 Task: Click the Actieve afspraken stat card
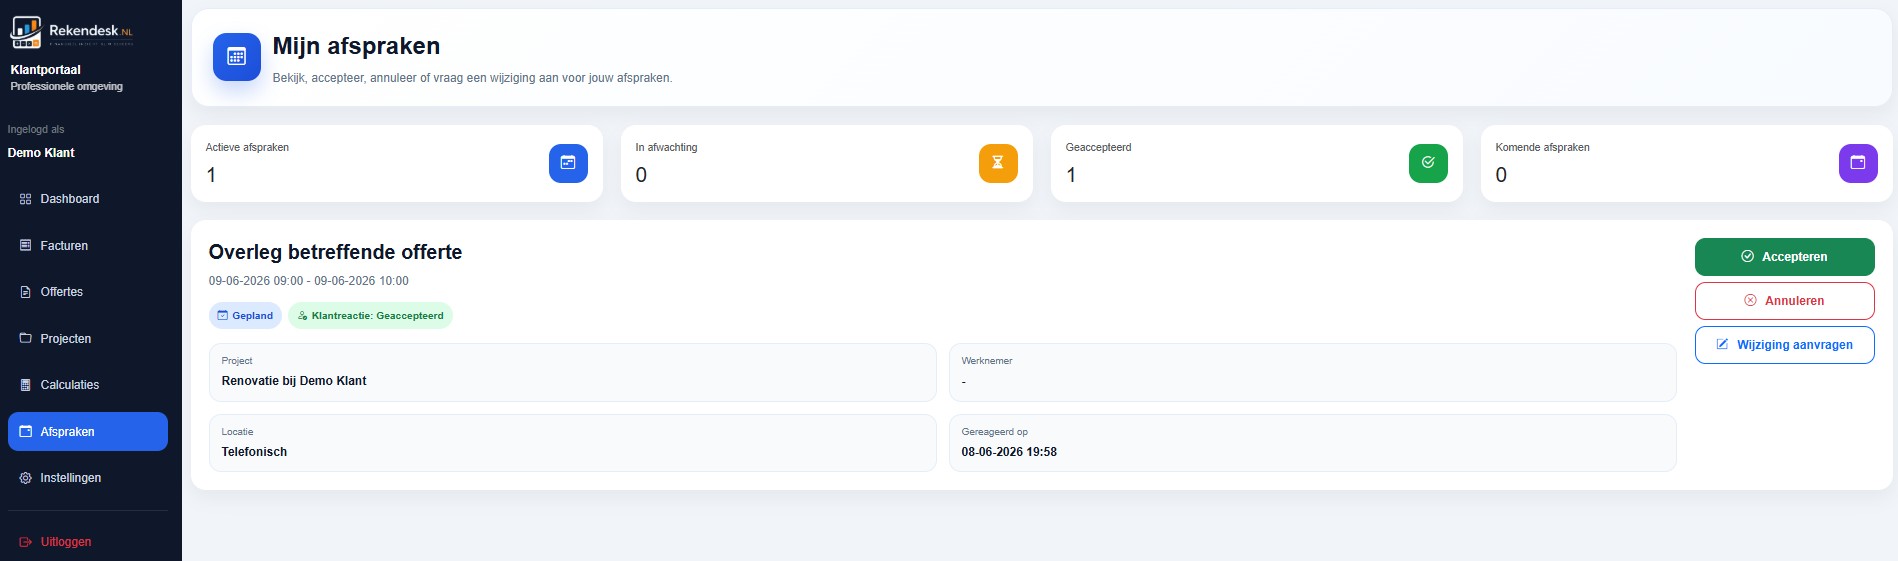[397, 163]
